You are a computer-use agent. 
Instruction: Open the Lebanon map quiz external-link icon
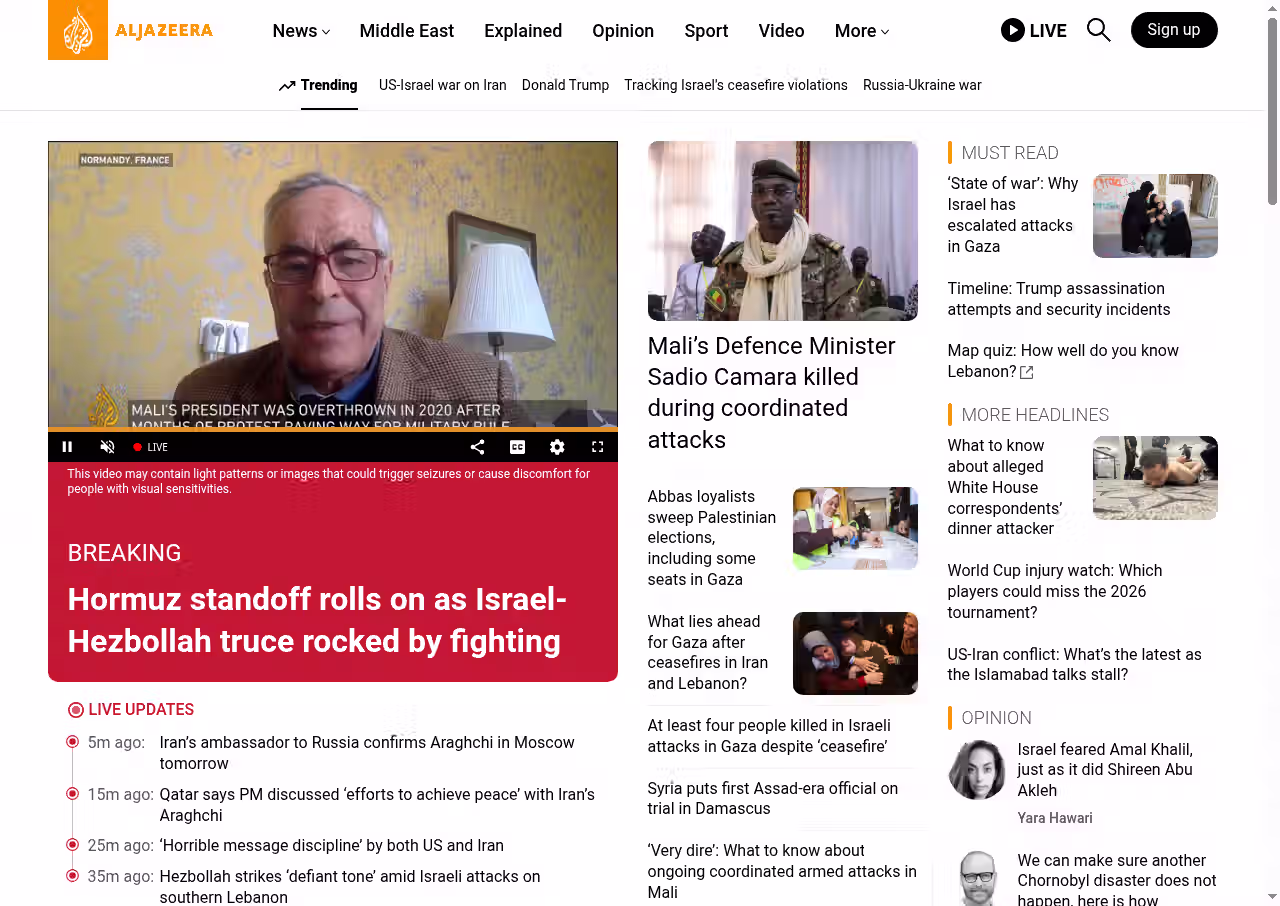(1026, 373)
